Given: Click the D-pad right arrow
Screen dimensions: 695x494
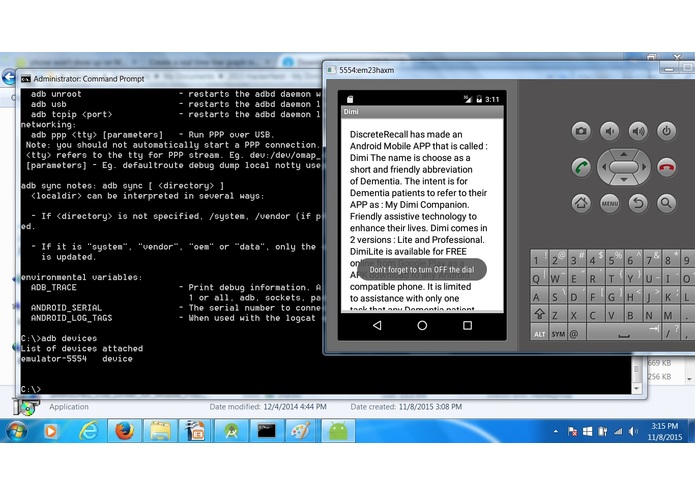Looking at the screenshot, I should pyautogui.click(x=644, y=167).
